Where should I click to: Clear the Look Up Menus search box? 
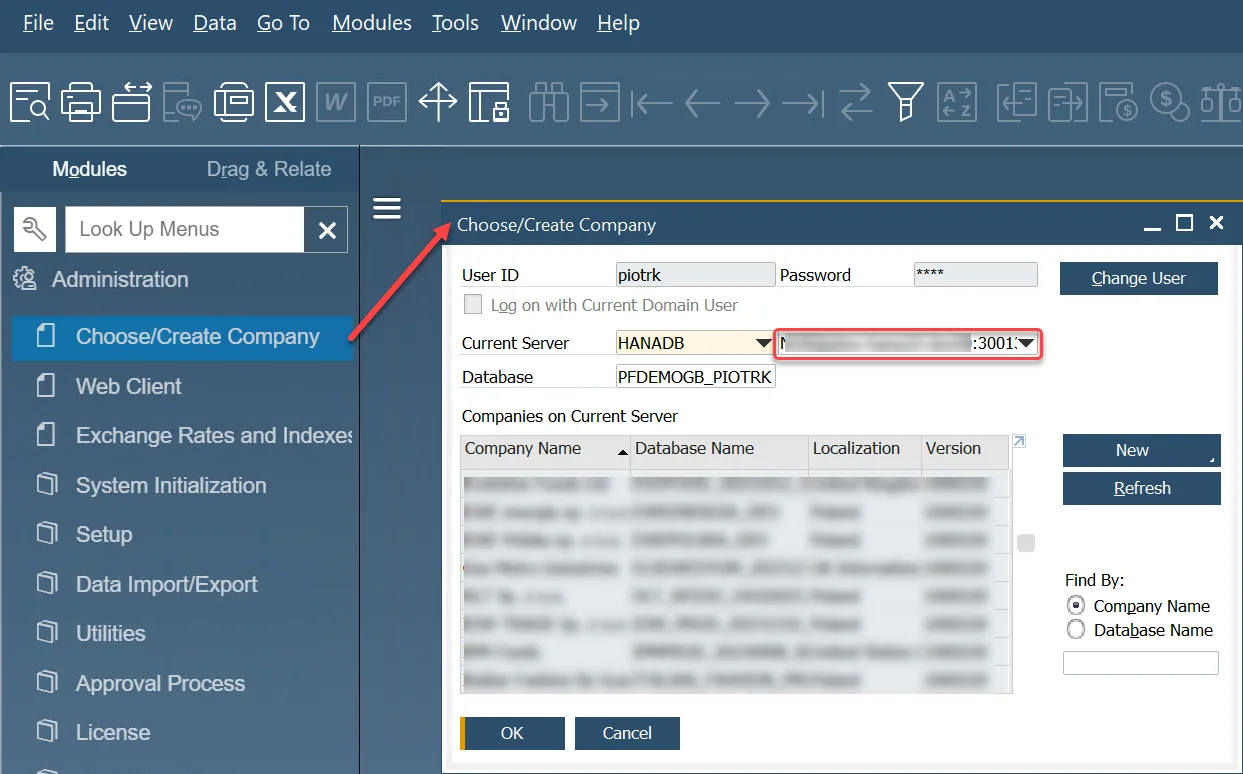[x=326, y=230]
